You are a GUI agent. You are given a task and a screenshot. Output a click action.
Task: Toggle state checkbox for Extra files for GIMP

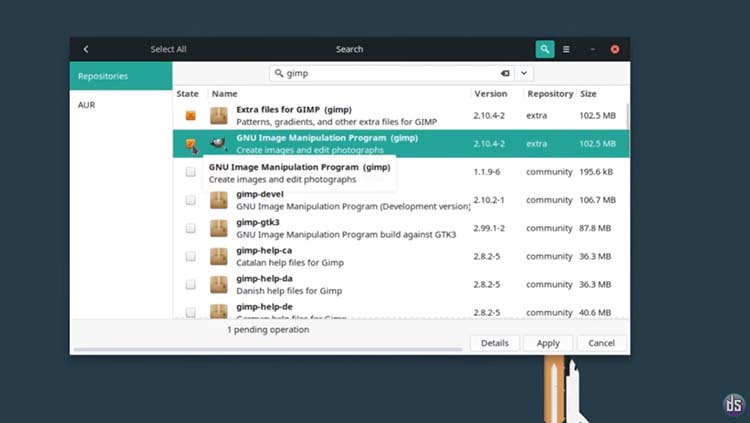point(190,115)
